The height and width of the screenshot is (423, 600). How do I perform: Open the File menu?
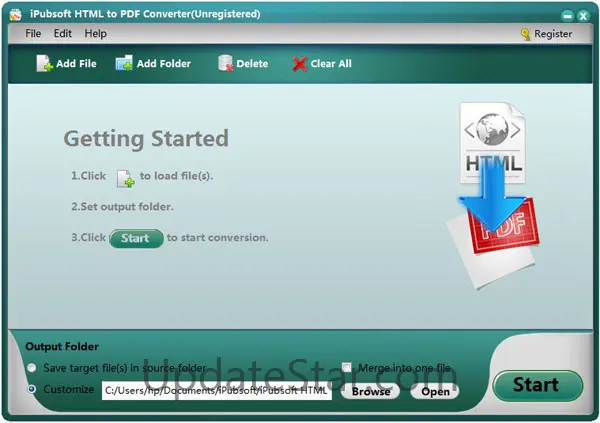coord(33,34)
